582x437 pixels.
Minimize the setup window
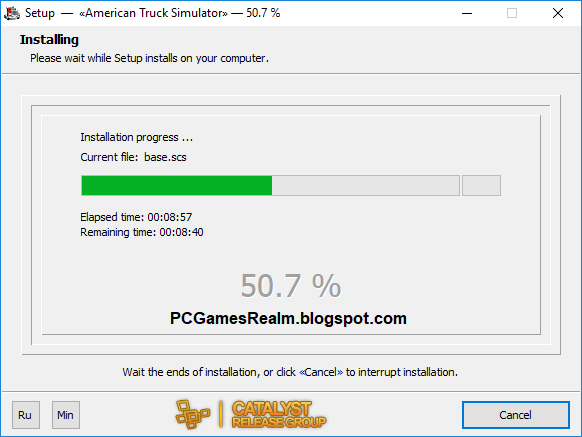[x=467, y=13]
